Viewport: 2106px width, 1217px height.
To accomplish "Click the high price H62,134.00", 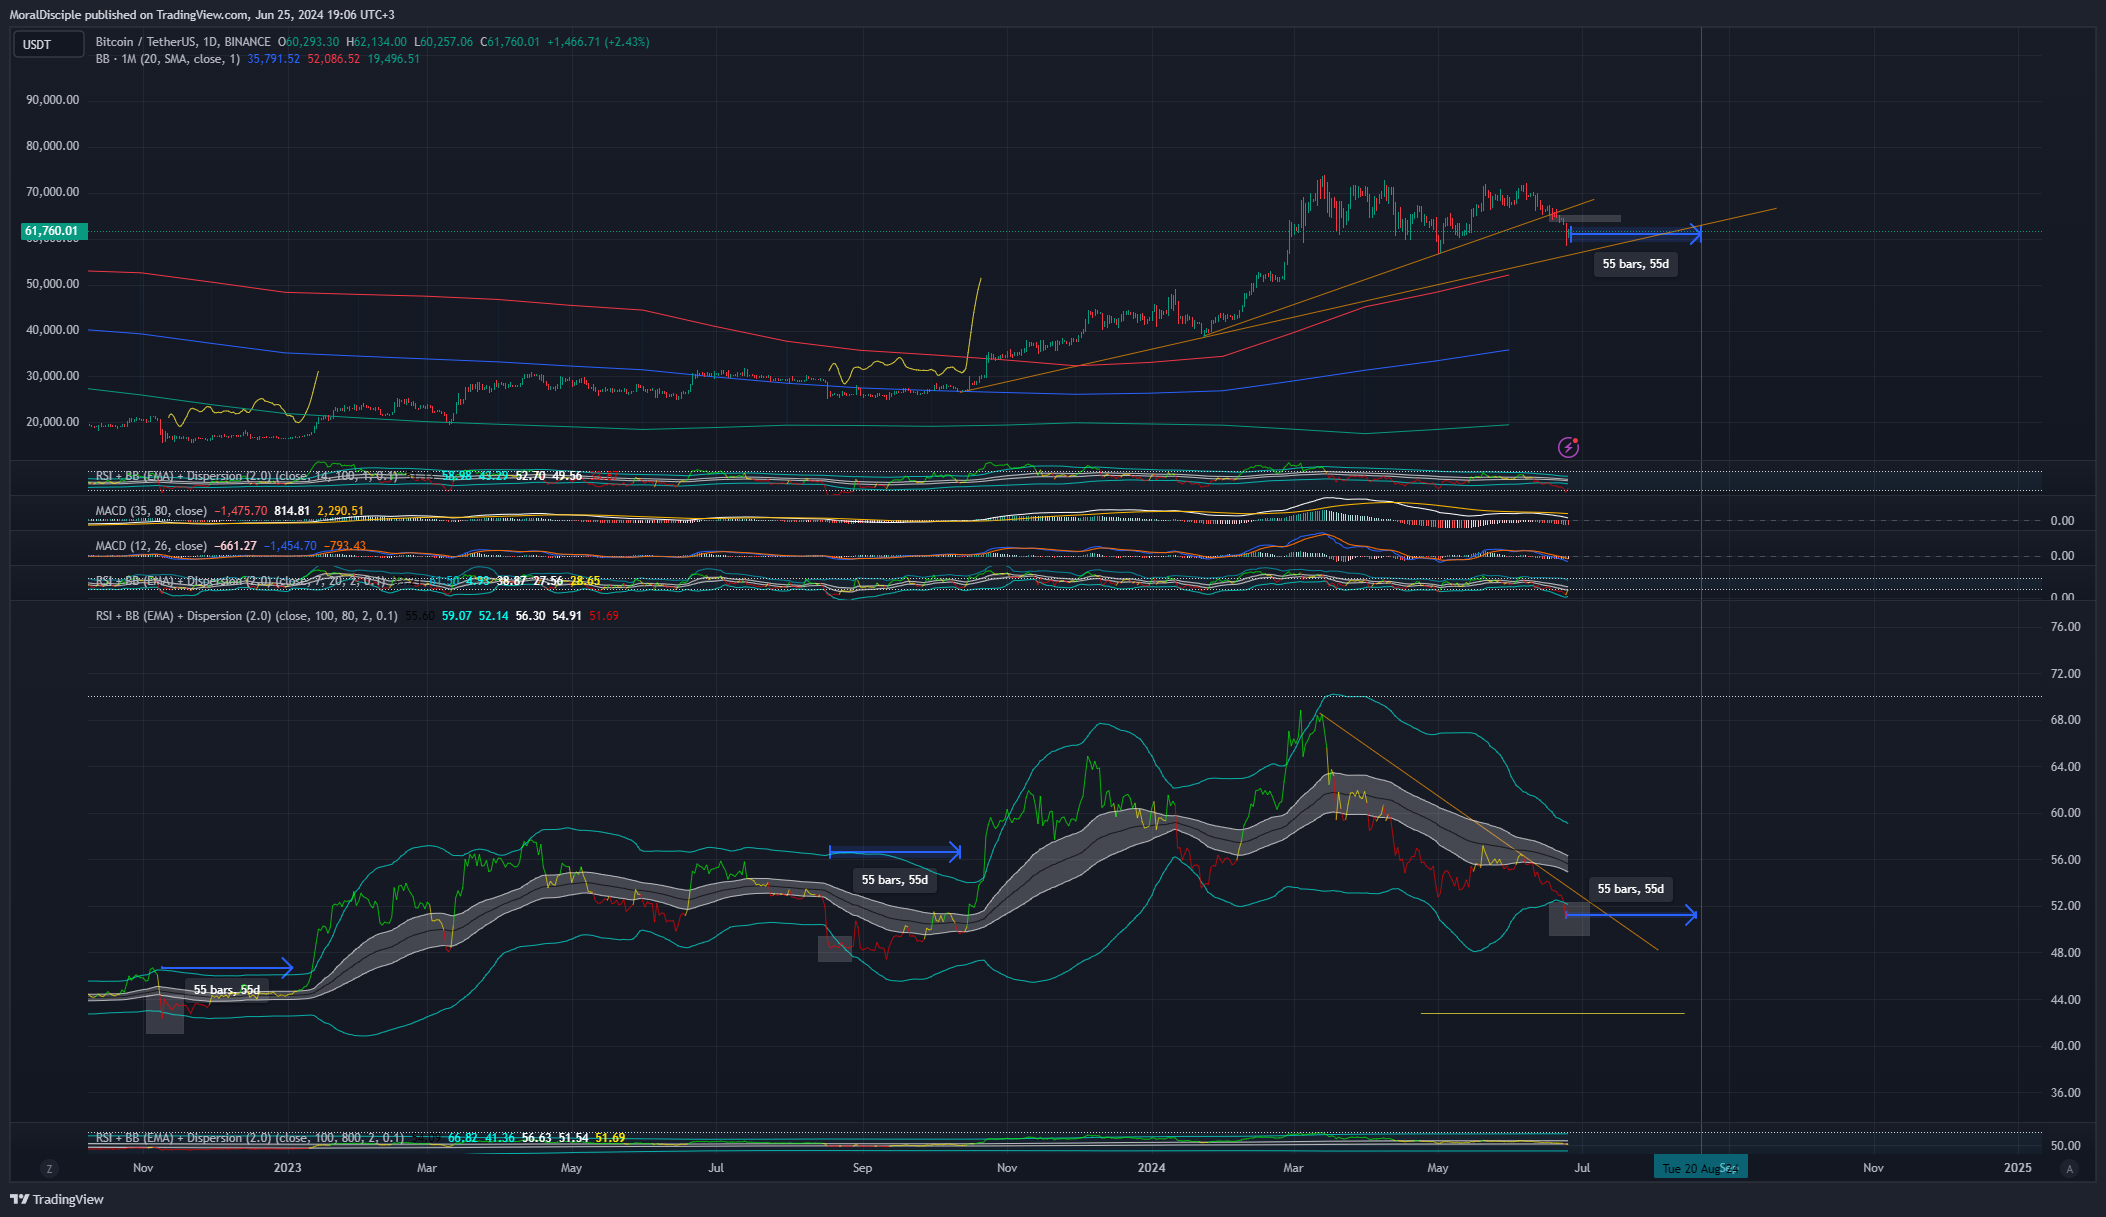I will 377,42.
